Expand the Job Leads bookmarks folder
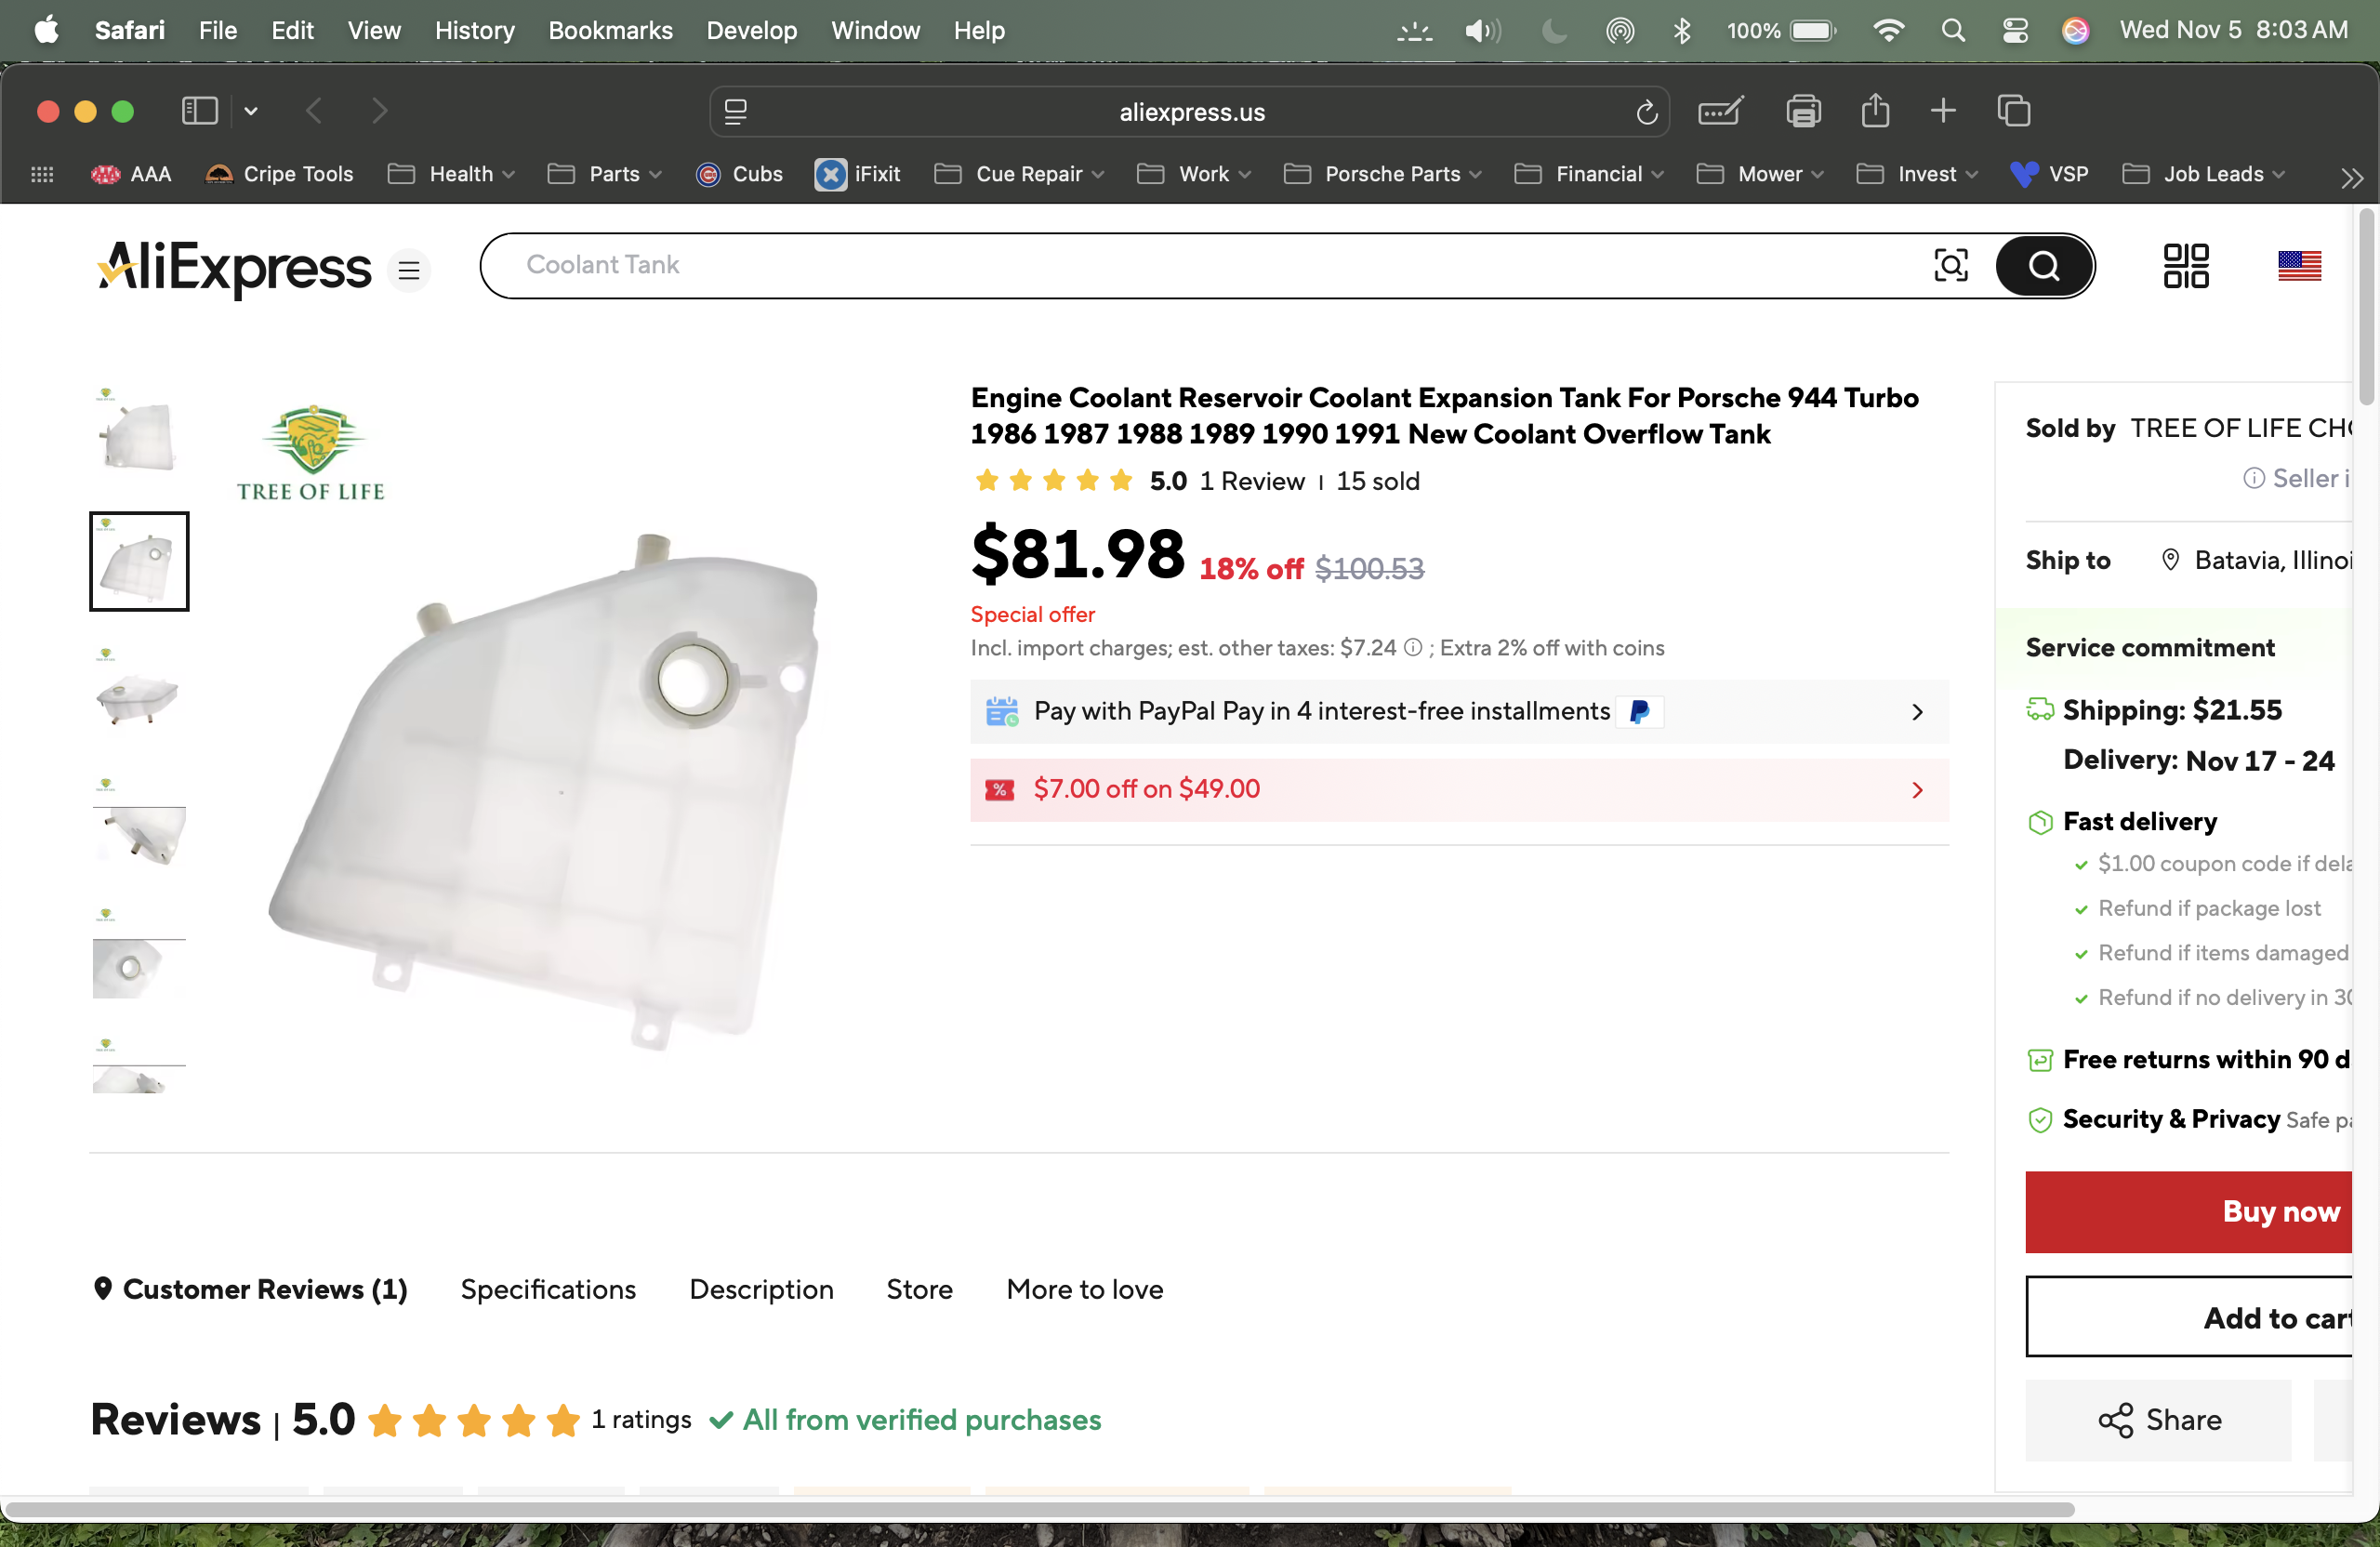 click(x=2205, y=174)
